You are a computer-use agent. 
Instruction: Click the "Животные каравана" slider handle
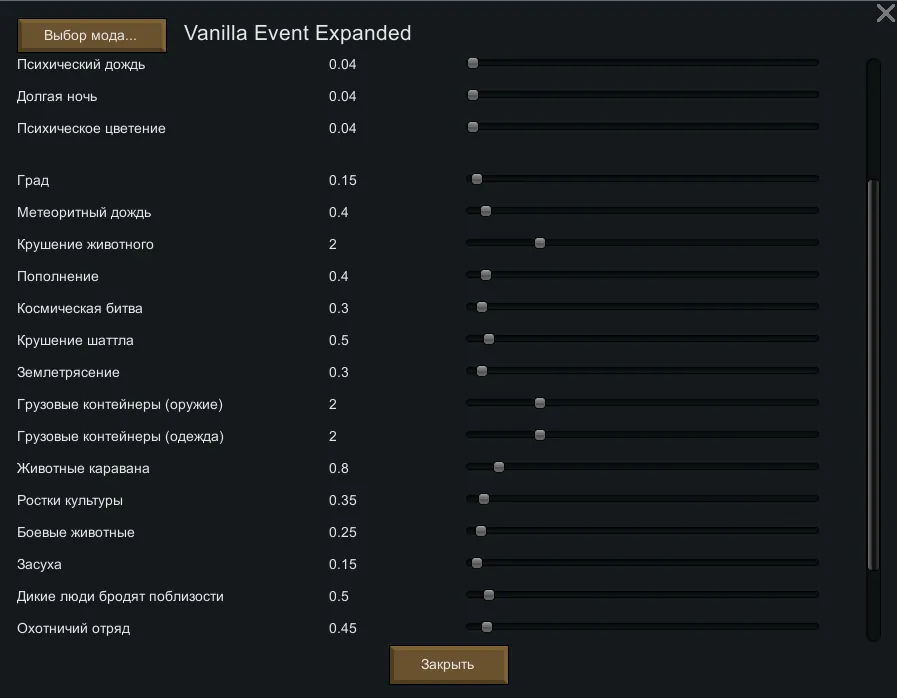[x=499, y=467]
